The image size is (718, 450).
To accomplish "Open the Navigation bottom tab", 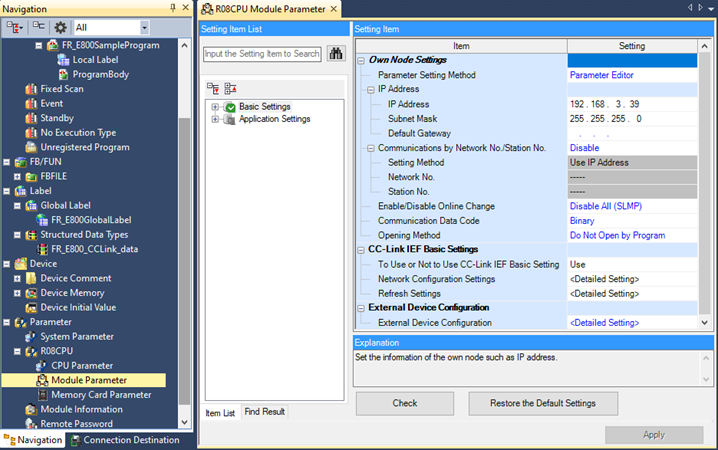I will point(33,440).
